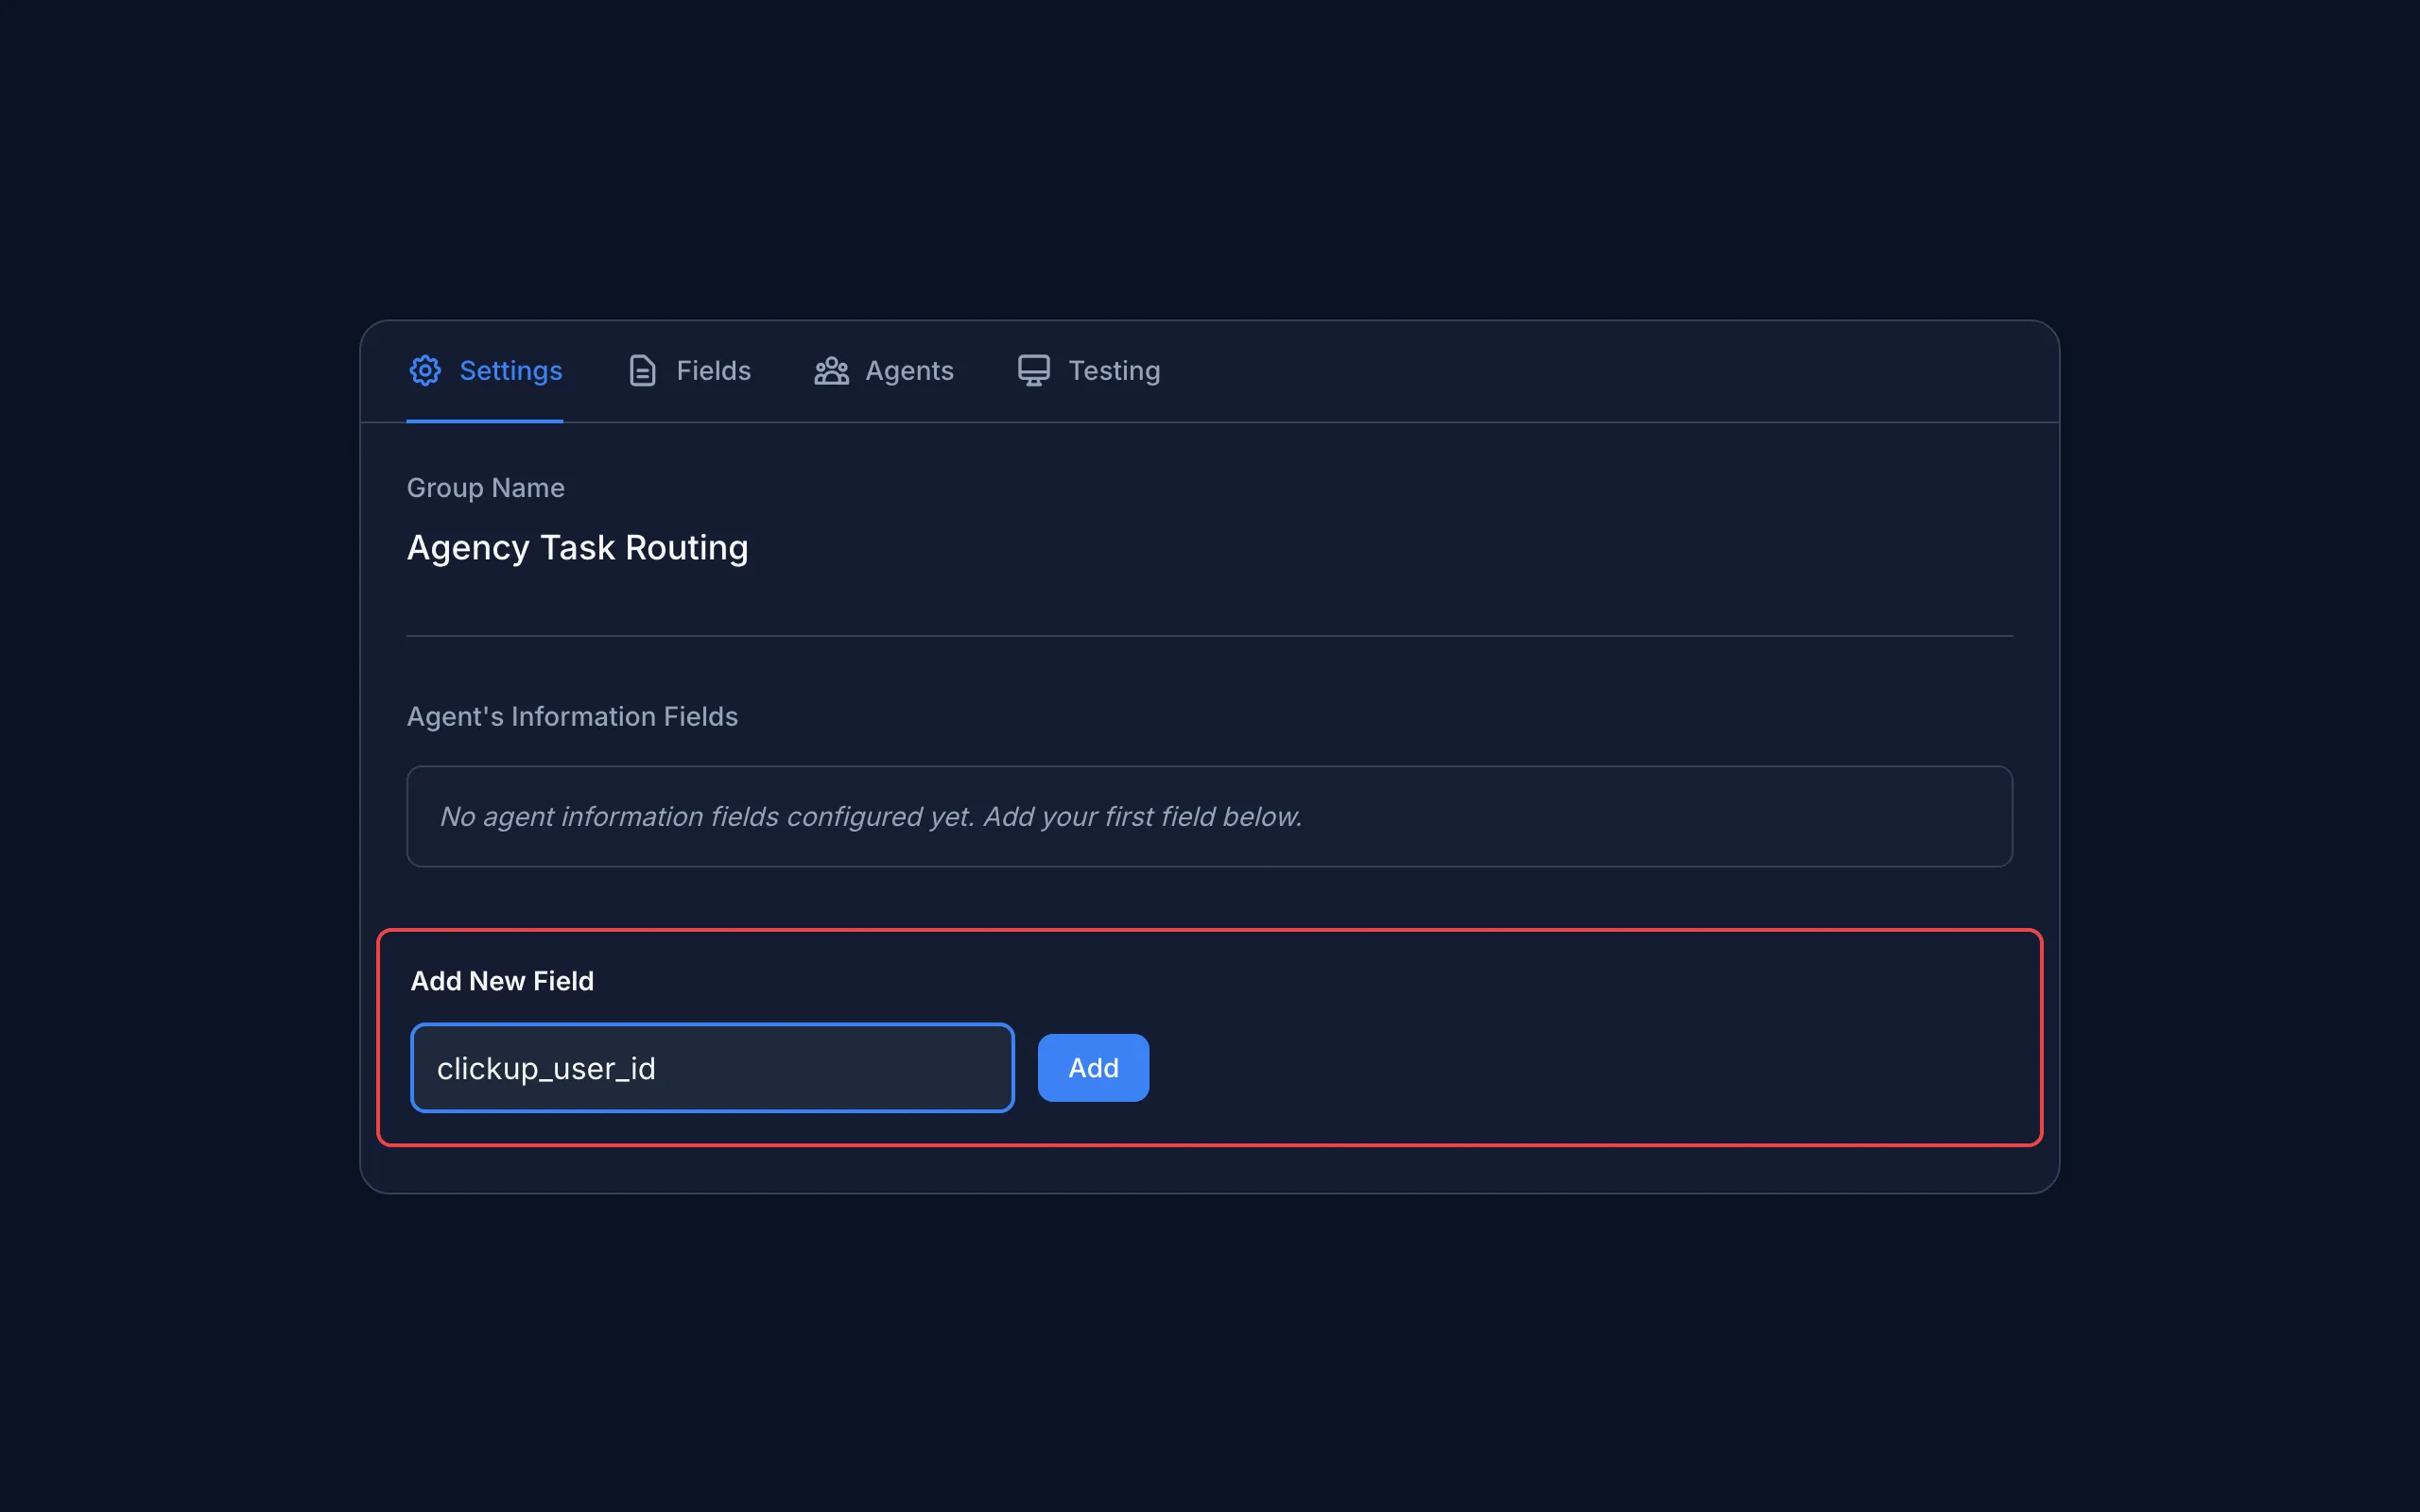Click the Add New Field section heading
Viewport: 2420px width, 1512px height.
click(502, 981)
